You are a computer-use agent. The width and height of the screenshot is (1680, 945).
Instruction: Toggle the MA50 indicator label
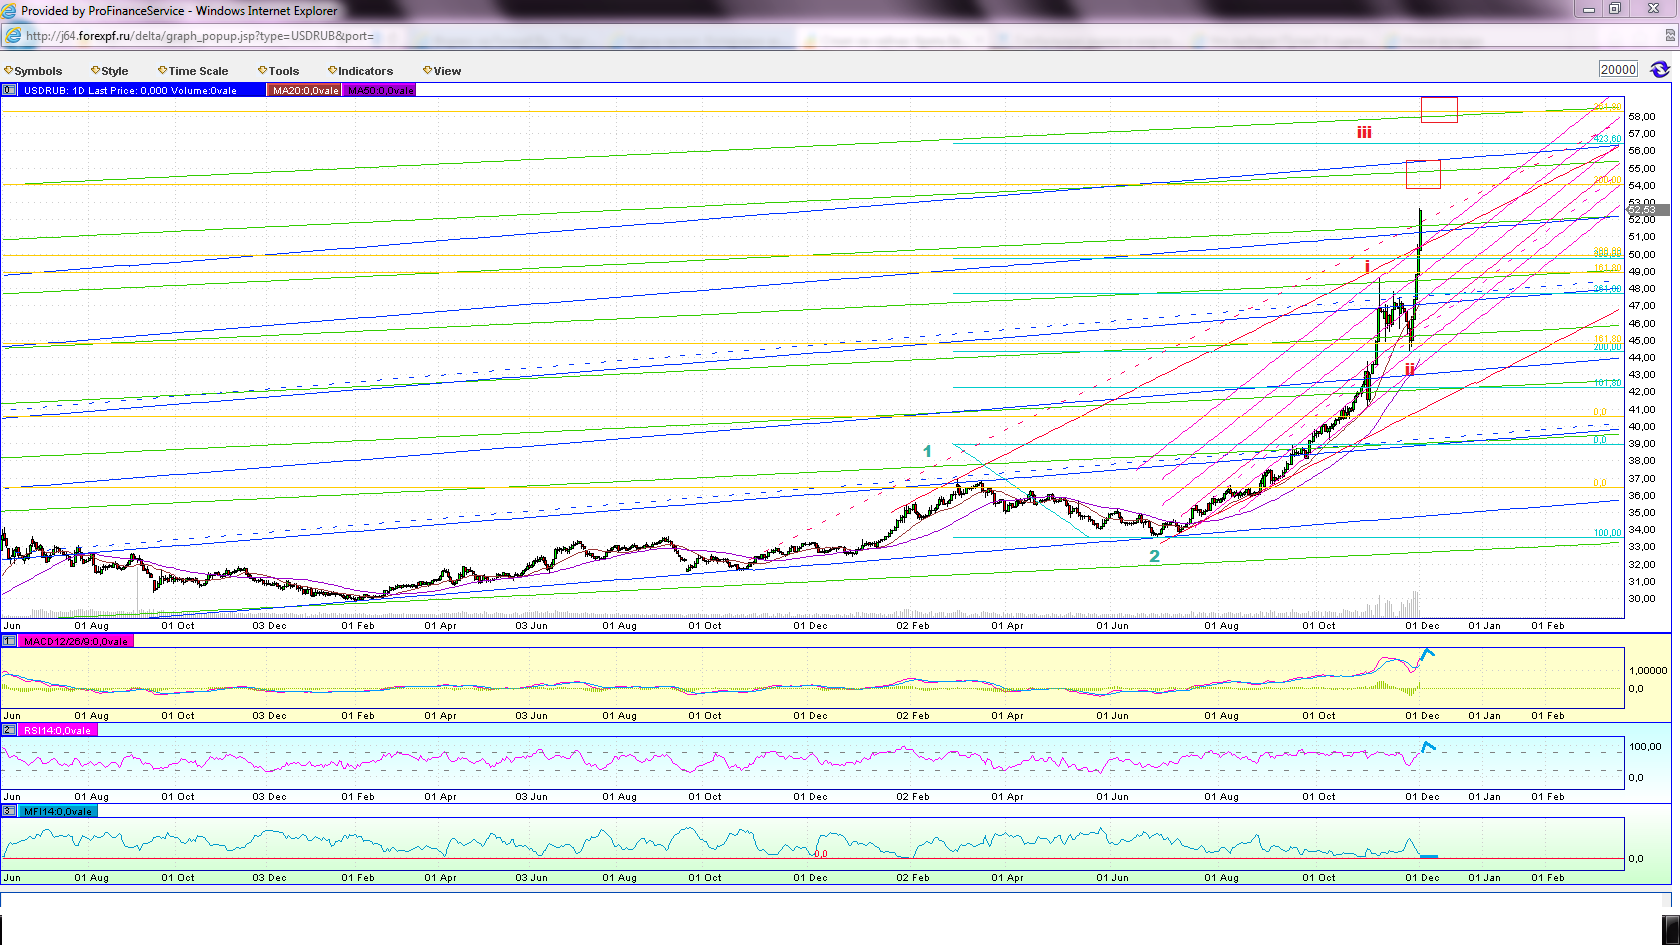pyautogui.click(x=380, y=90)
